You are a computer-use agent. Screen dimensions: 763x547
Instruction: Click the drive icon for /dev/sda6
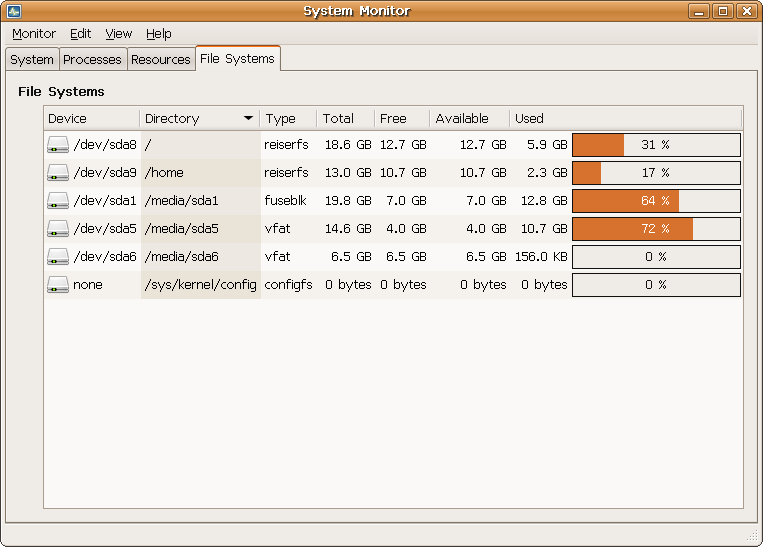coord(57,257)
